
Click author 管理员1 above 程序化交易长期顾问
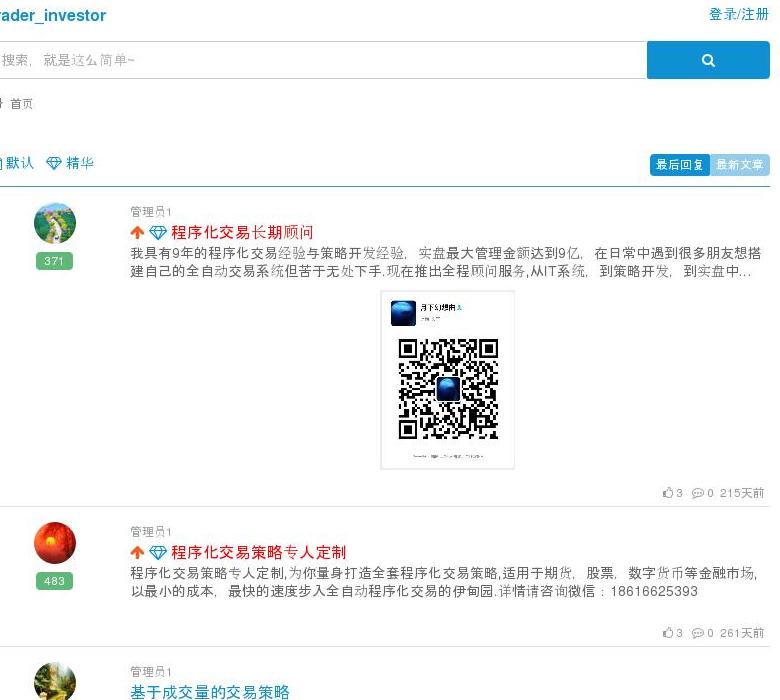coord(151,212)
